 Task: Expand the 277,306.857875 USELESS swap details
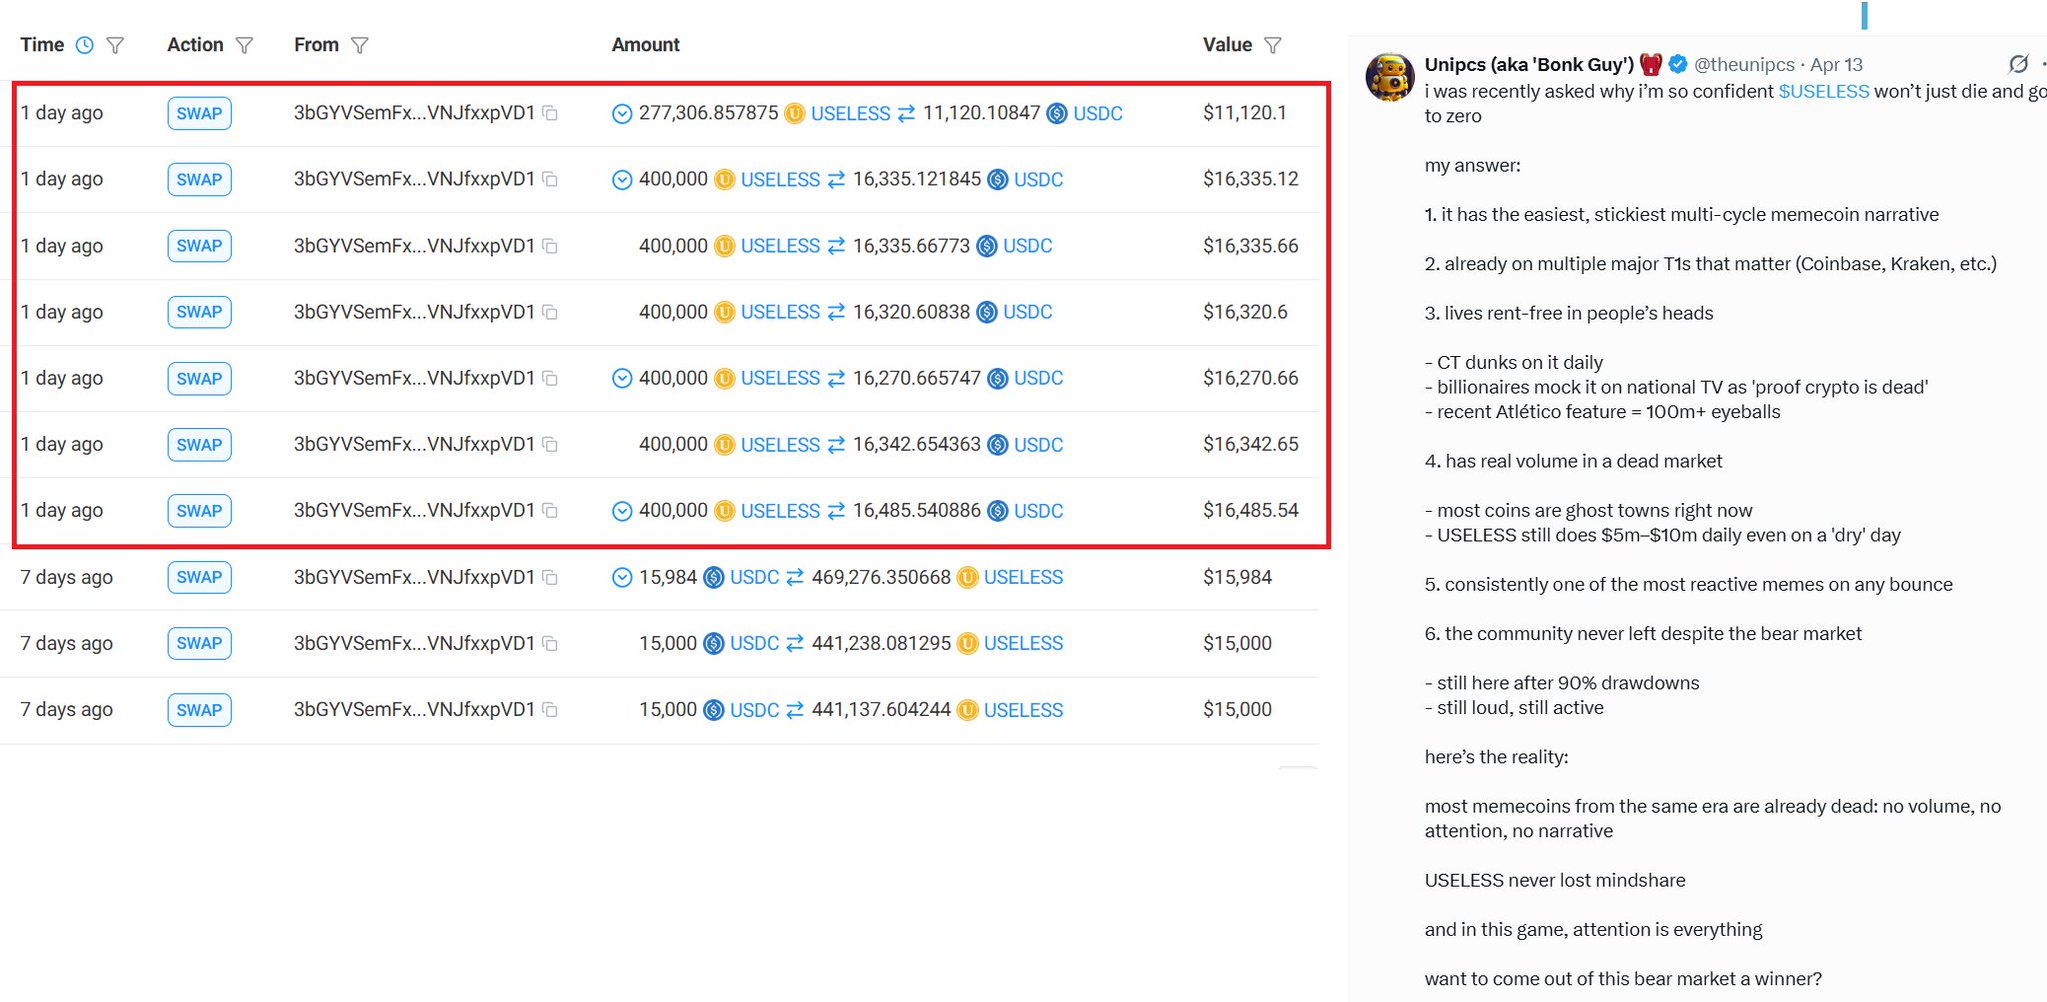coord(621,114)
